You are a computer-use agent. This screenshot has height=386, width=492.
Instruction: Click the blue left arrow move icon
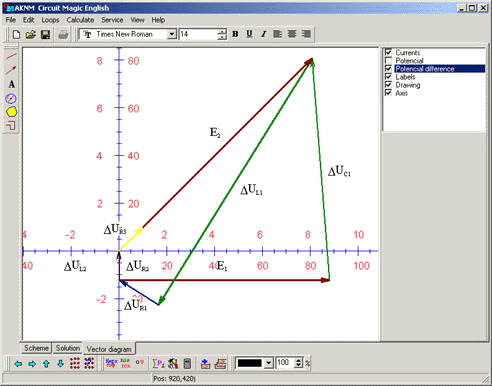click(18, 364)
